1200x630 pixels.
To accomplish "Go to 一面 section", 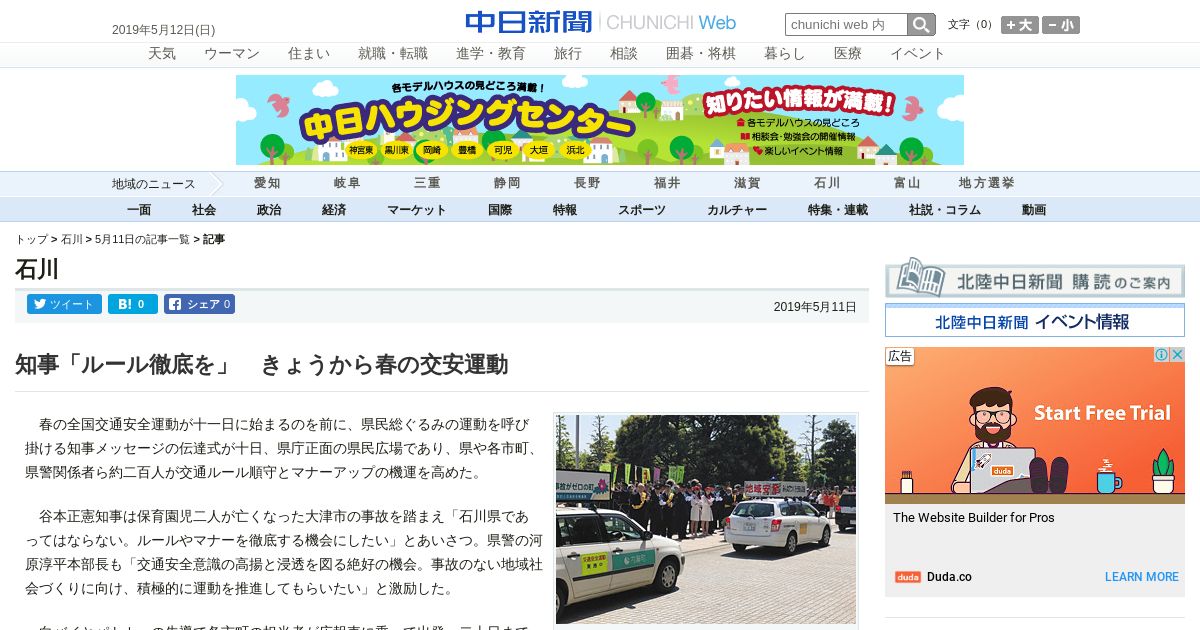I will click(x=139, y=210).
